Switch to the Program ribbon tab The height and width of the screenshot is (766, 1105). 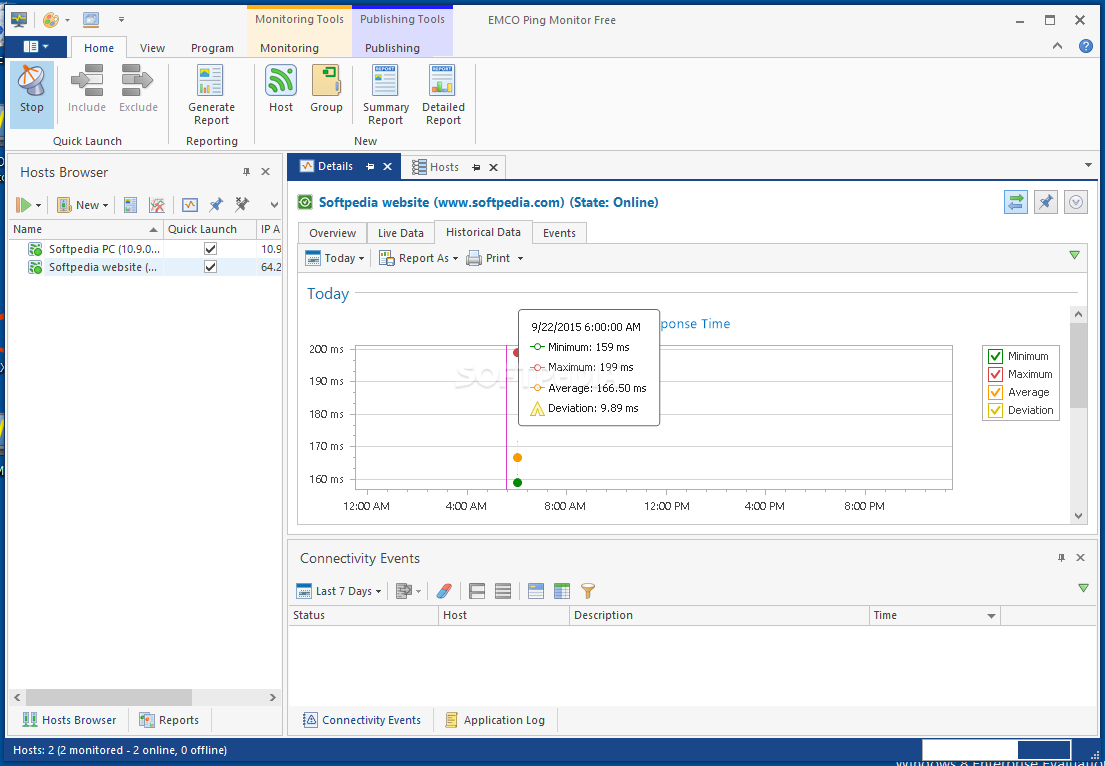[x=212, y=48]
